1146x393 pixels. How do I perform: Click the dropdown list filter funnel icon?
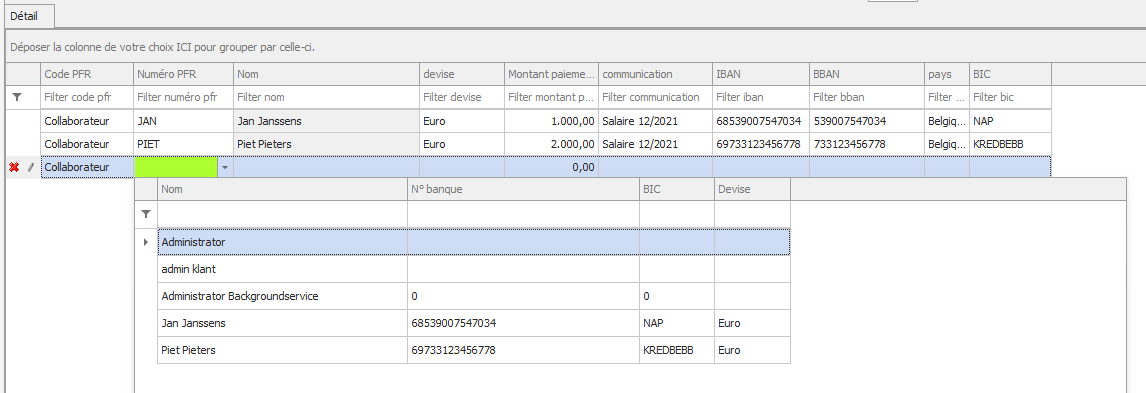[x=146, y=214]
